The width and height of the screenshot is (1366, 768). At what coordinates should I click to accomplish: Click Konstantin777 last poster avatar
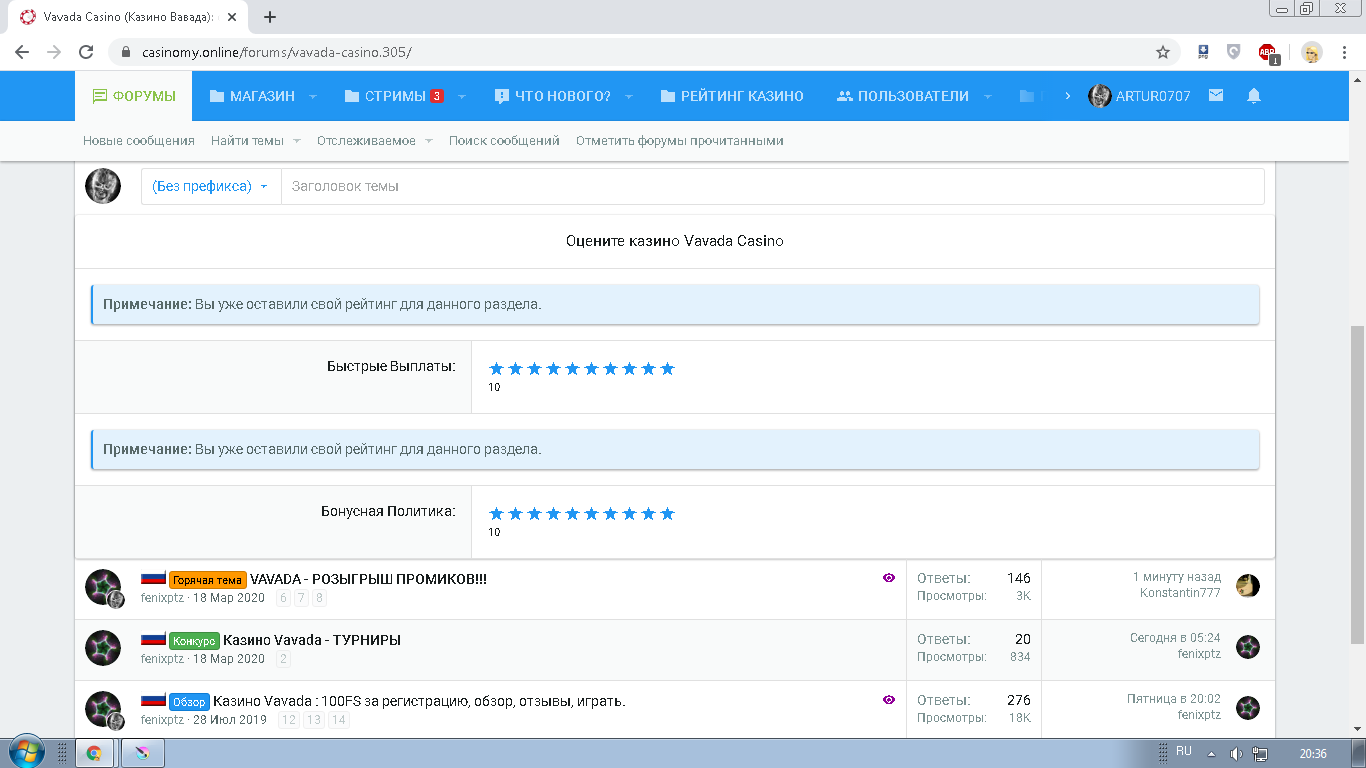click(1247, 586)
